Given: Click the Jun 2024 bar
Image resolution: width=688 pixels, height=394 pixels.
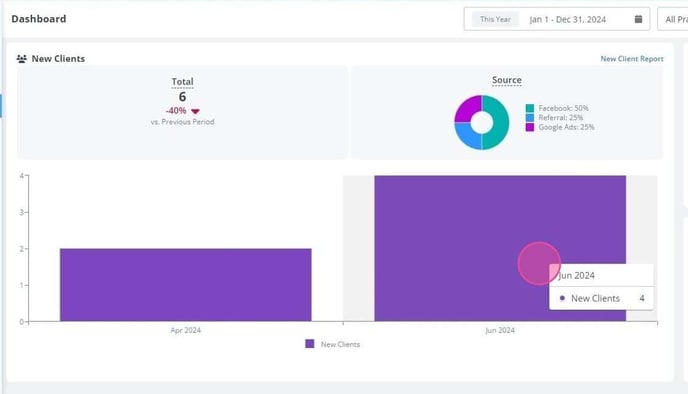Looking at the screenshot, I should point(500,248).
